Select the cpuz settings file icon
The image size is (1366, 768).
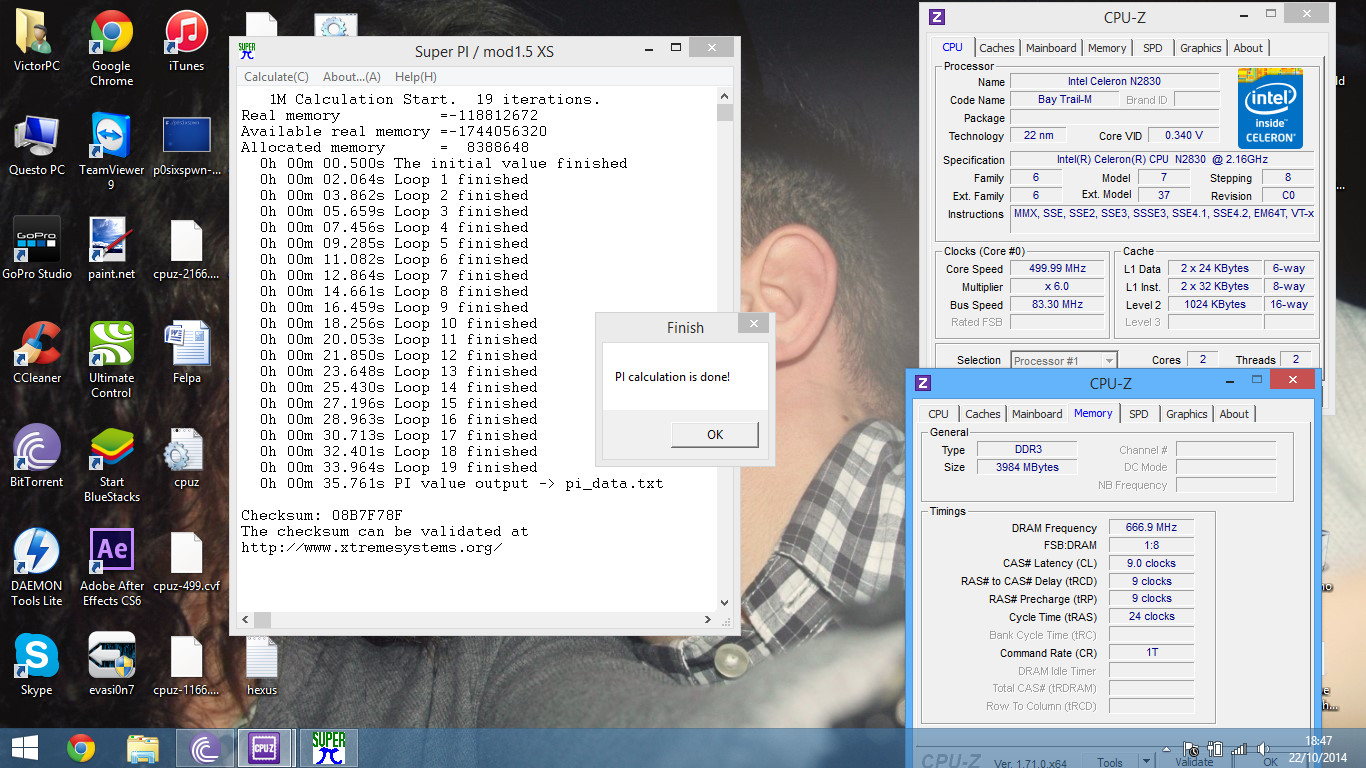coord(186,457)
